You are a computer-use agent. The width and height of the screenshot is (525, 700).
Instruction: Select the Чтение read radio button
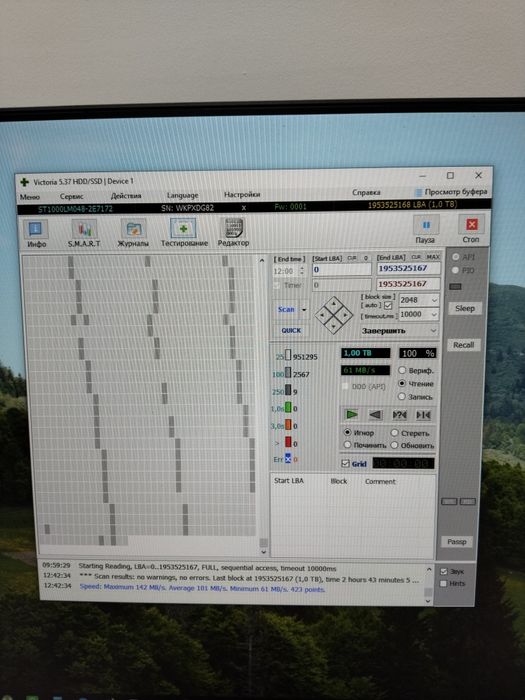(x=402, y=383)
